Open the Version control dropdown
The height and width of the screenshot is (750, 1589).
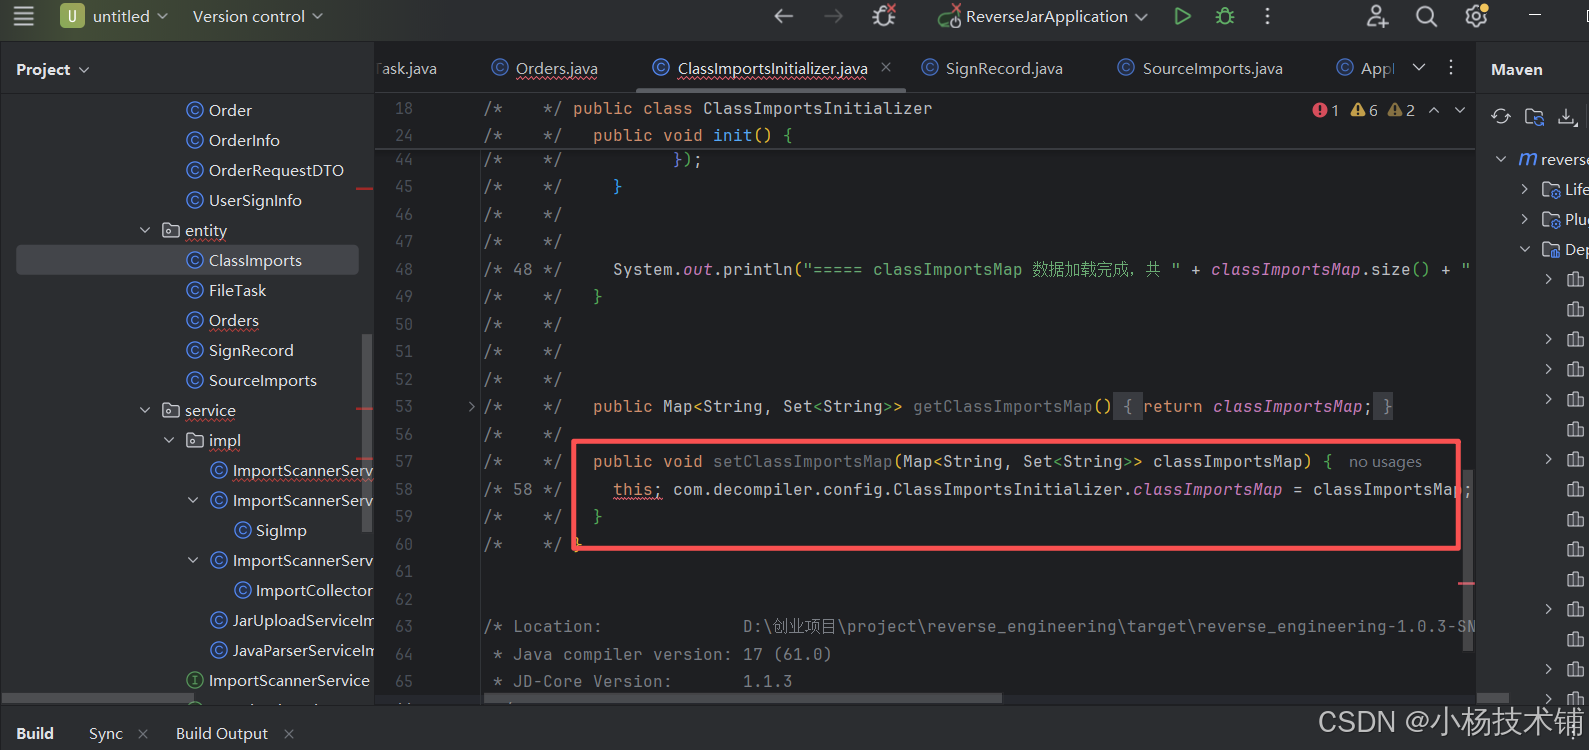(257, 16)
